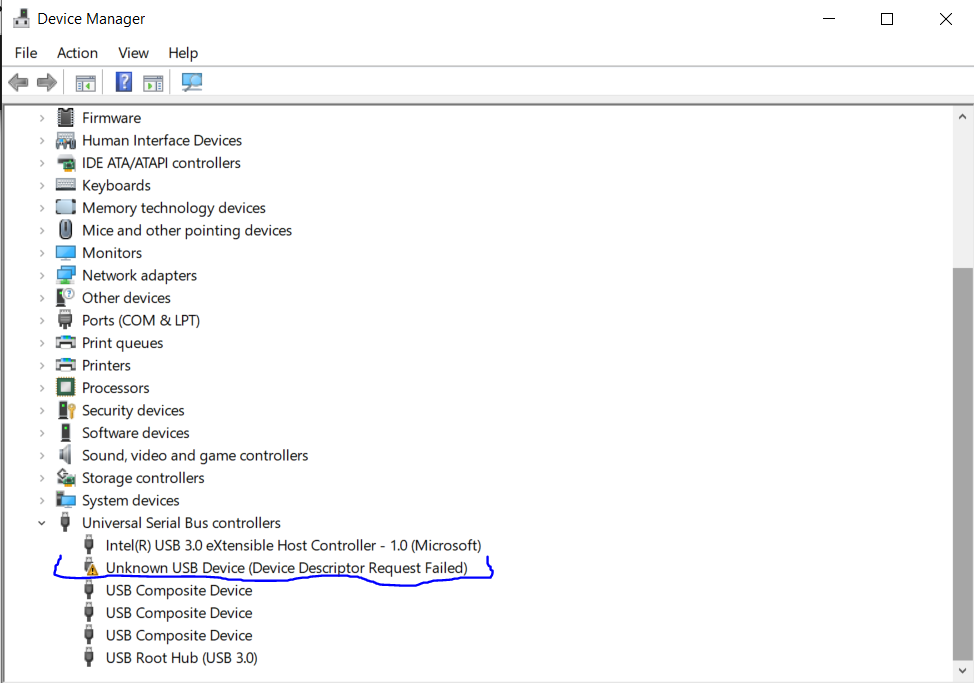Click the Network adapters icon
This screenshot has width=974, height=683.
tap(65, 275)
